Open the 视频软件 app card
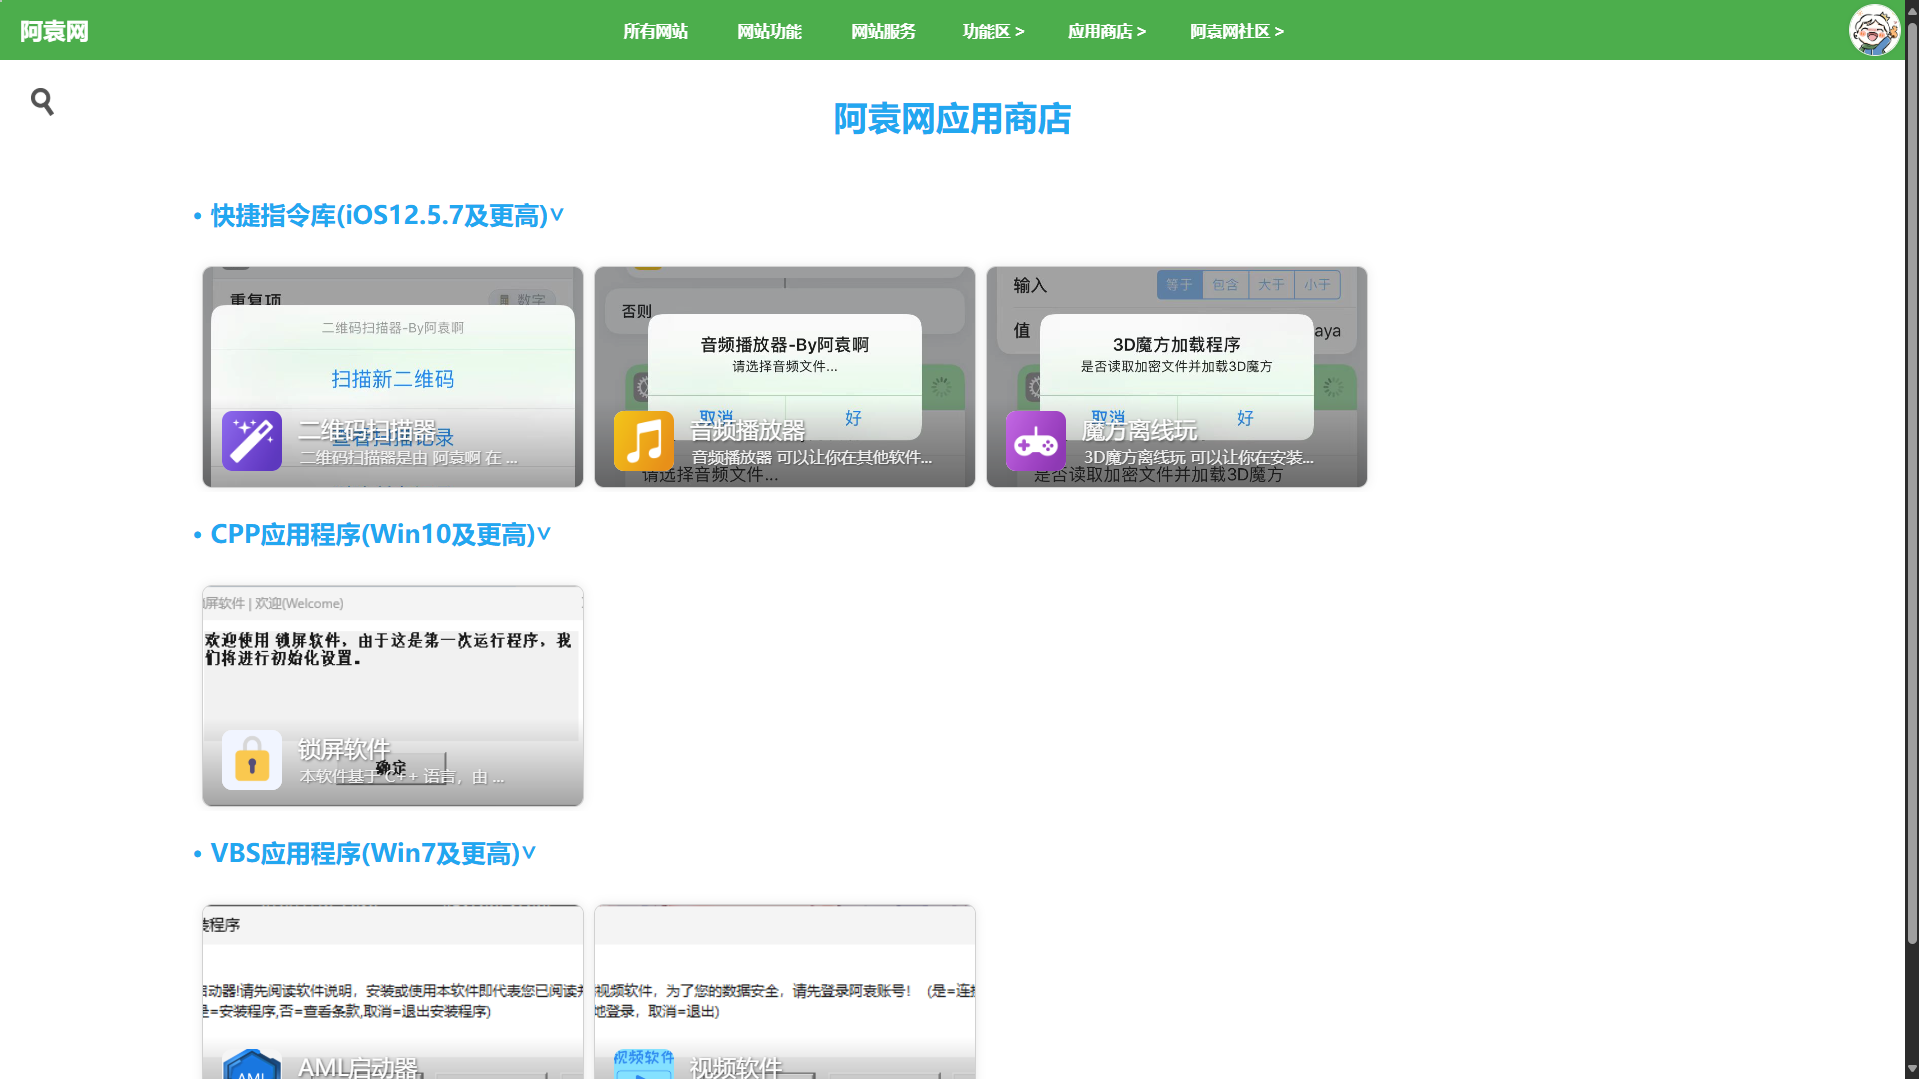The height and width of the screenshot is (1079, 1919). (x=785, y=992)
